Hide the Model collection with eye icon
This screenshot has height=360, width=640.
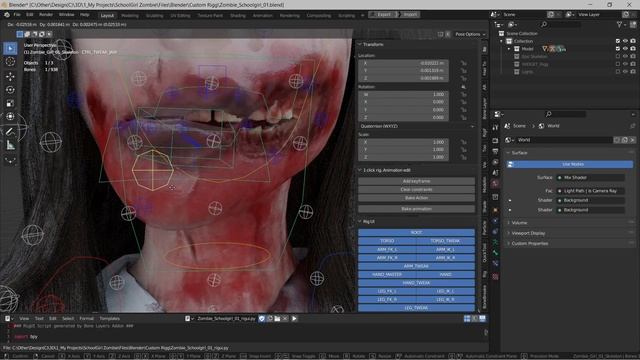click(x=625, y=49)
